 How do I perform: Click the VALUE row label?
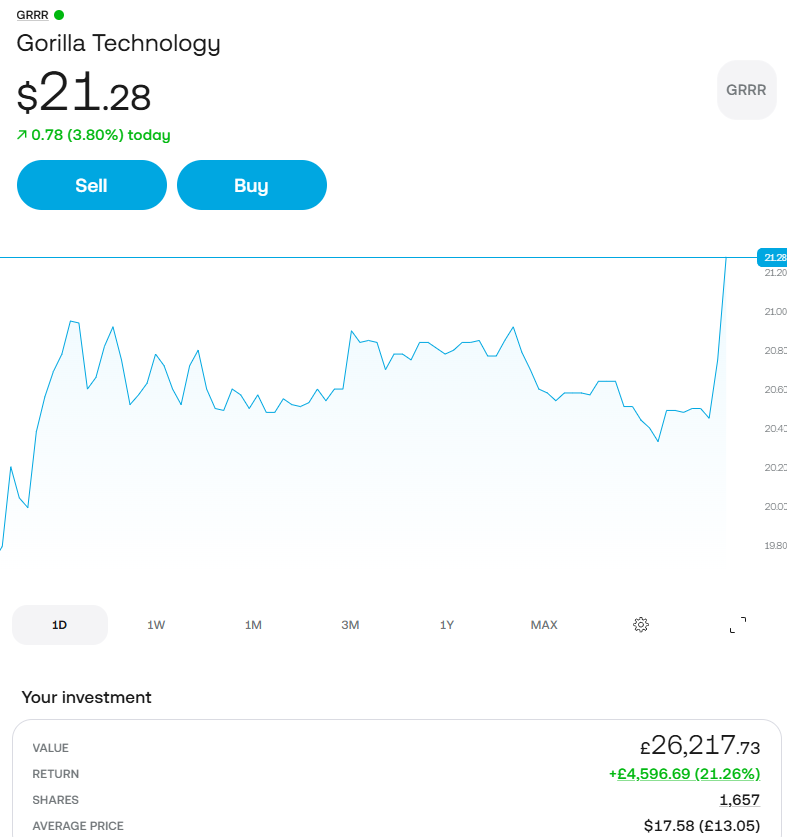point(51,748)
